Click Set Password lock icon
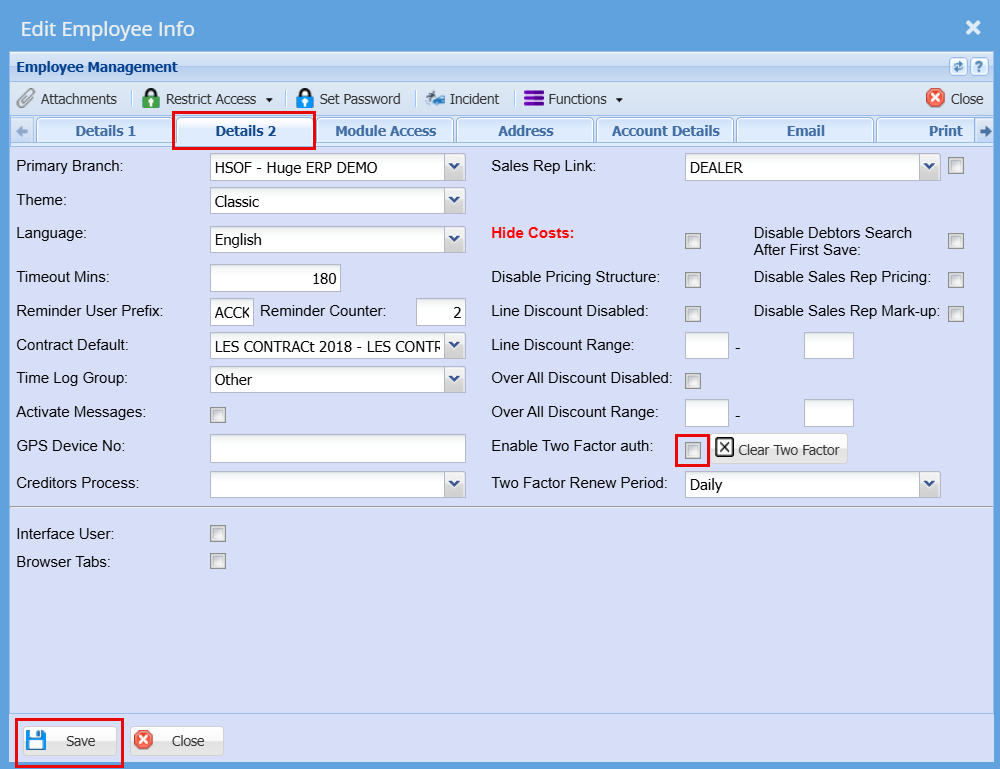 305,99
